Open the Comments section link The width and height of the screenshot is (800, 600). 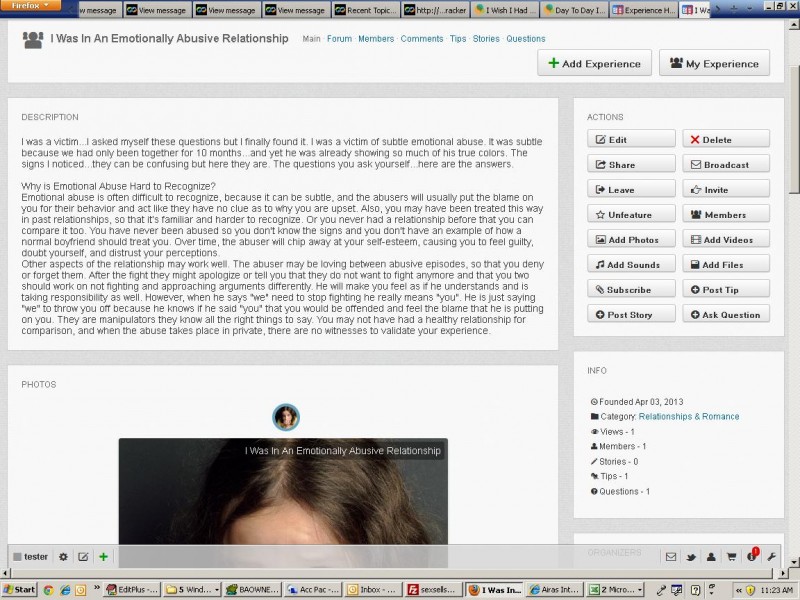click(x=422, y=39)
